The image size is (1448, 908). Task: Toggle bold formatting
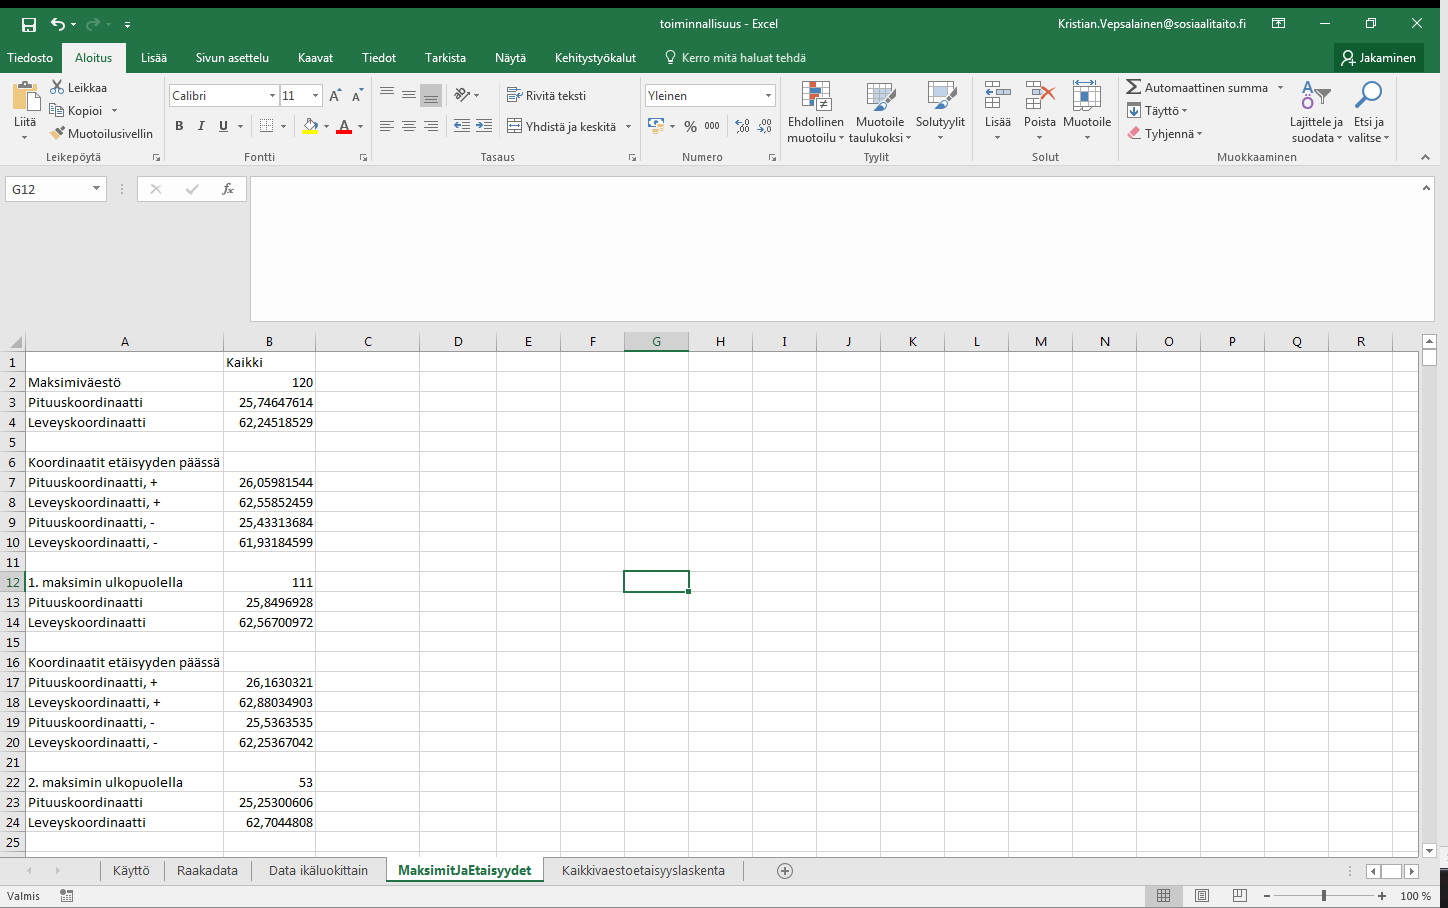[179, 126]
